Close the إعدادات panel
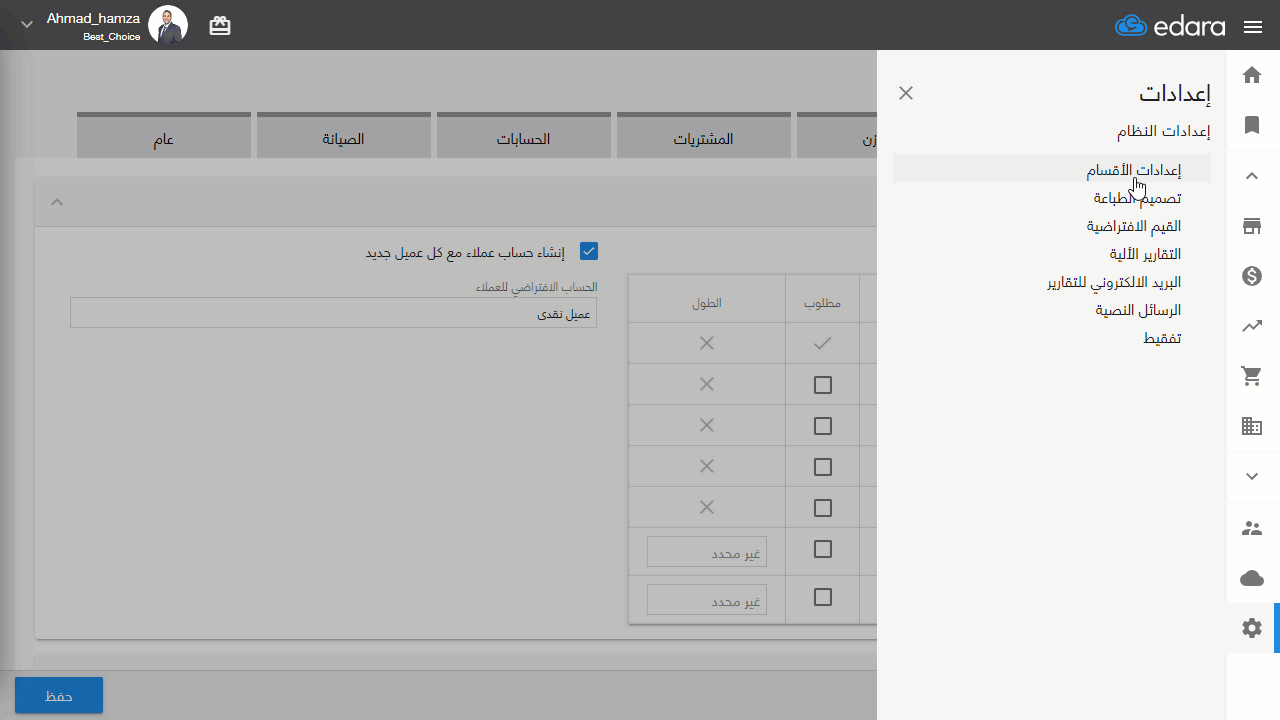The width and height of the screenshot is (1280, 720). [x=906, y=93]
